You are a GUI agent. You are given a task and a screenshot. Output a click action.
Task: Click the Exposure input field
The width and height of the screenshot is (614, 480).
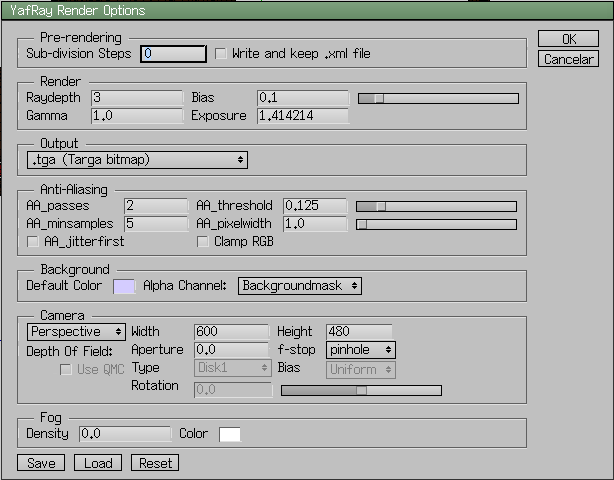[x=303, y=115]
